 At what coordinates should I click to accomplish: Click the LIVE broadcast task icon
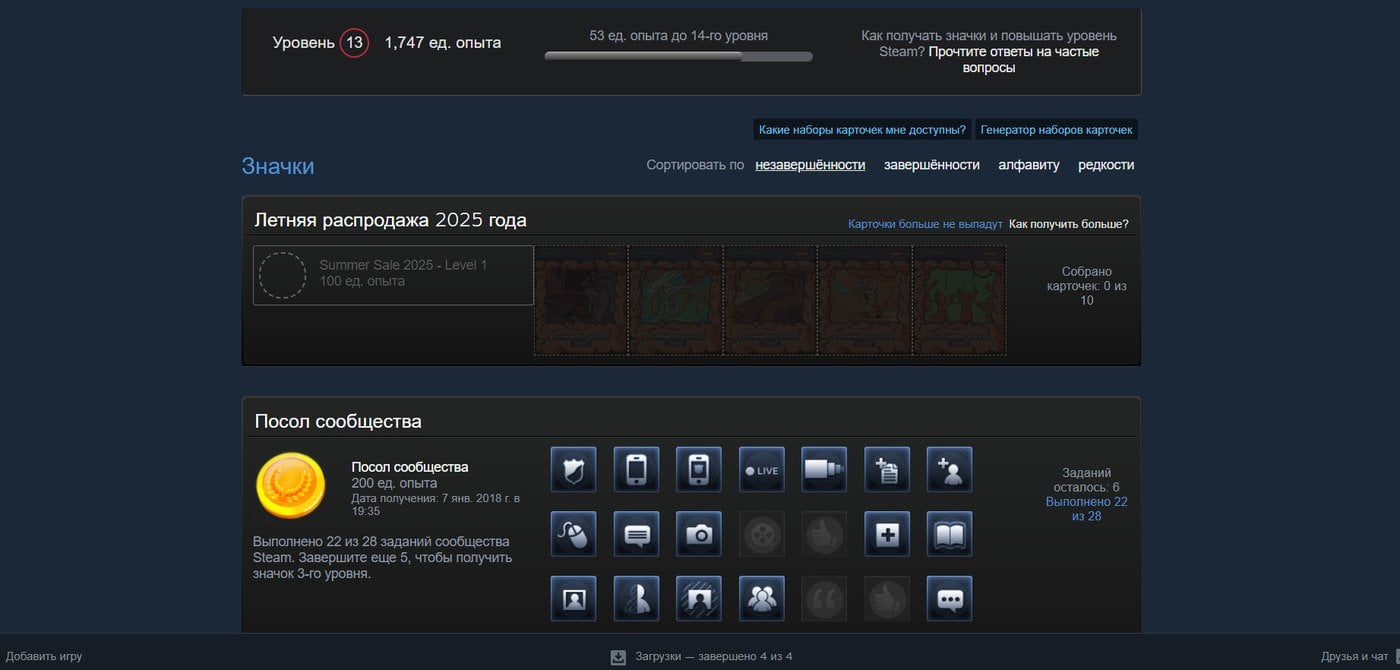tap(761, 470)
